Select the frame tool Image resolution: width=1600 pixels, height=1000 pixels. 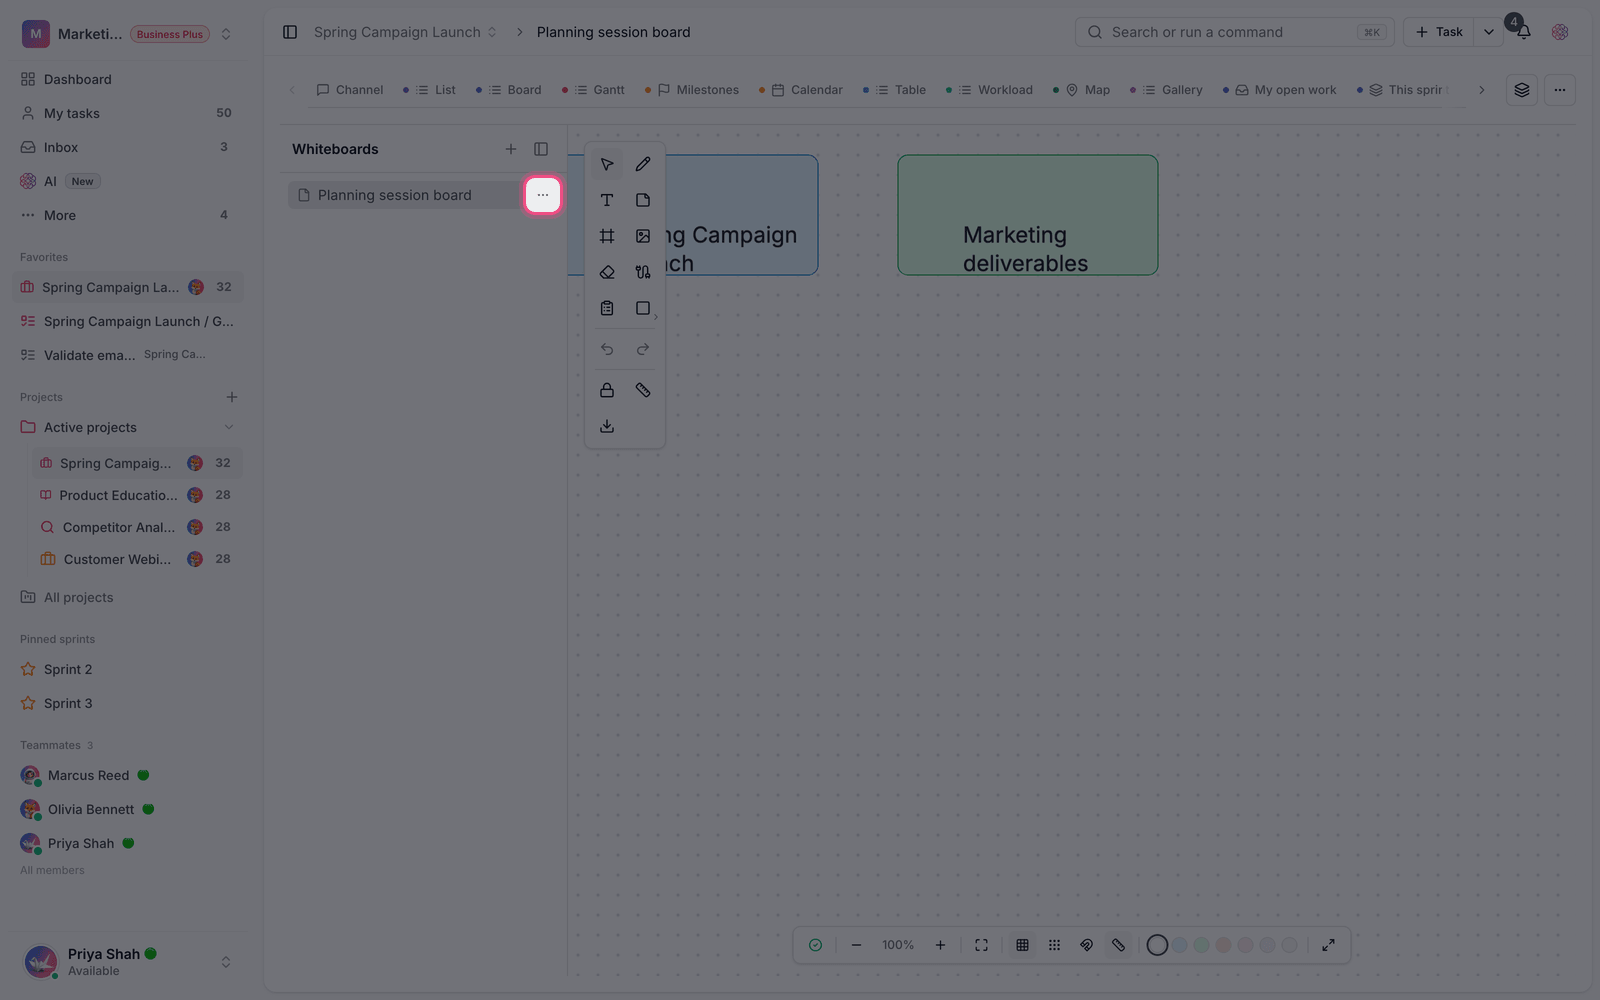pyautogui.click(x=607, y=236)
